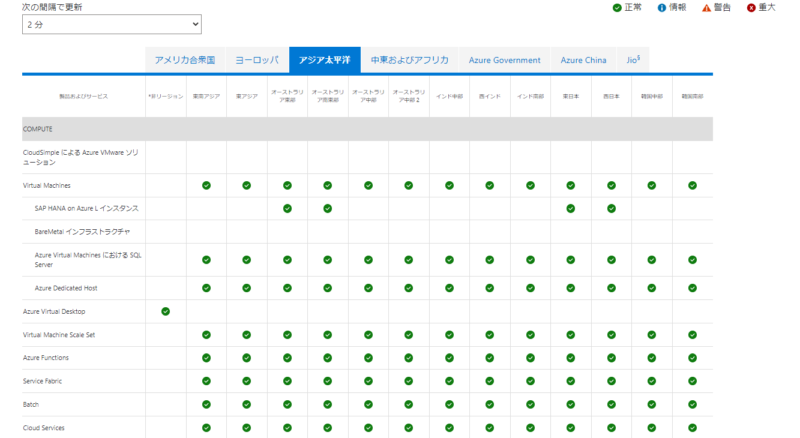Click the SAP HANA on Azure L インスタンス label
This screenshot has width=800, height=438.
tap(86, 208)
